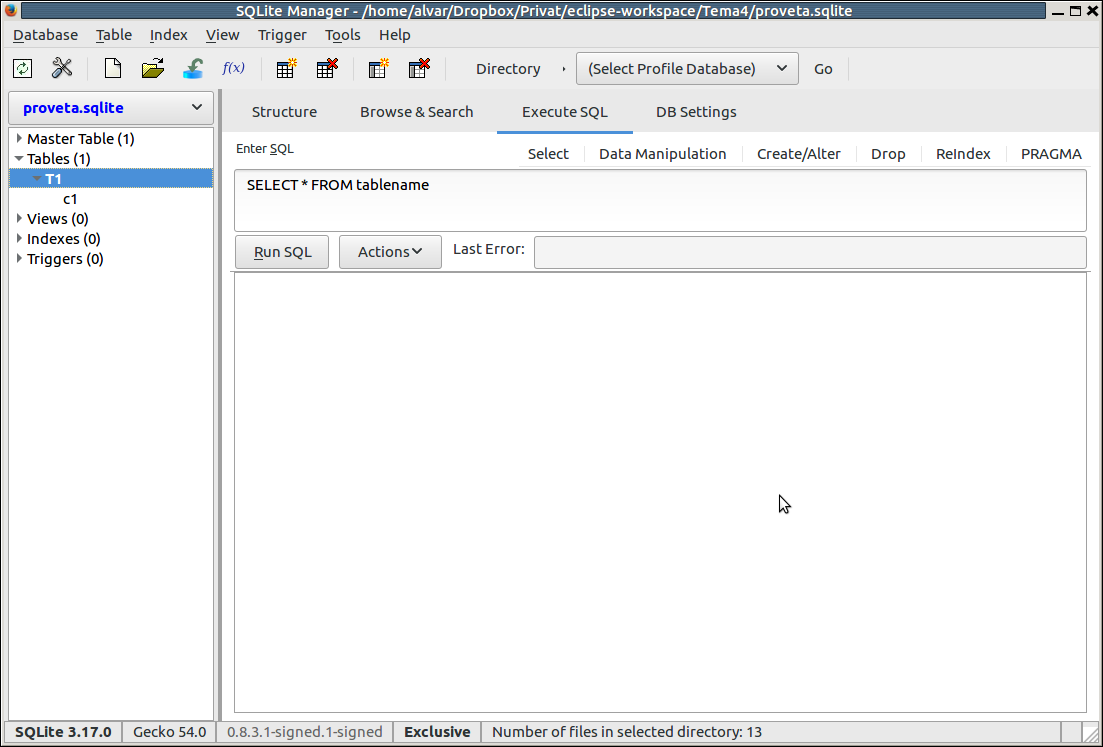Click the New Database blank page icon
Viewport: 1103px width, 747px height.
(x=113, y=69)
